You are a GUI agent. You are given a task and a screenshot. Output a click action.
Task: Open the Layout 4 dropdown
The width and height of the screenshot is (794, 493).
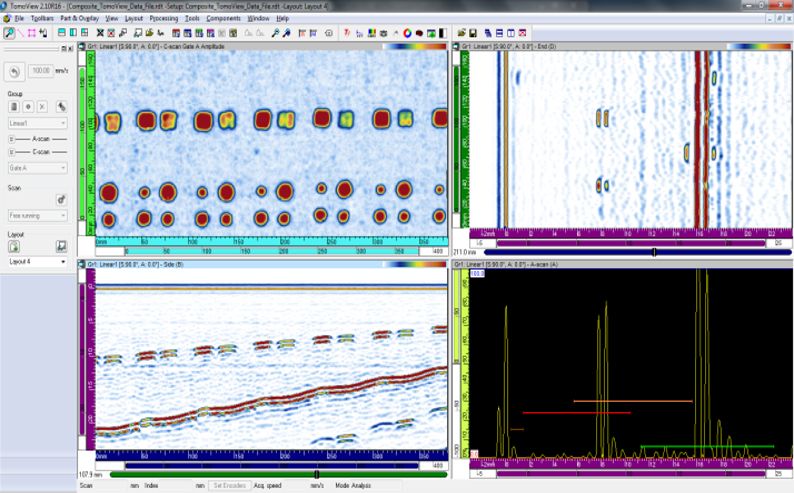[x=36, y=261]
